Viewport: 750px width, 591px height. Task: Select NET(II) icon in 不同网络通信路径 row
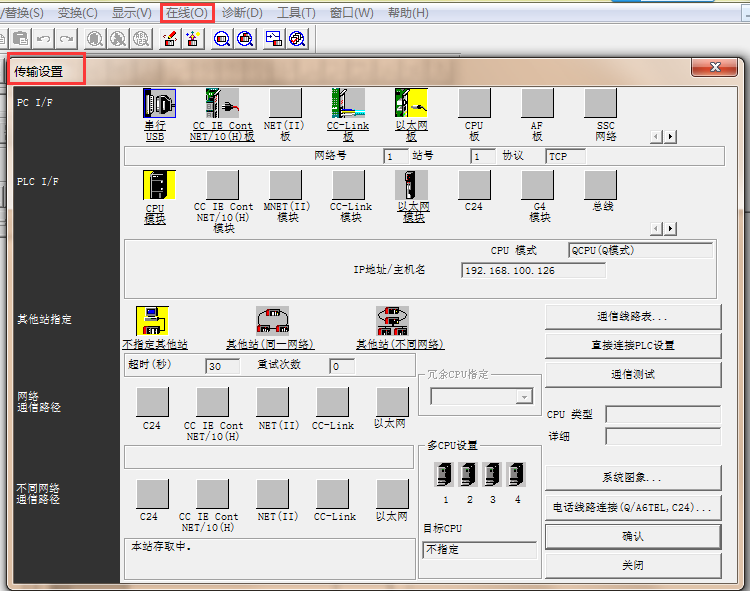(273, 494)
